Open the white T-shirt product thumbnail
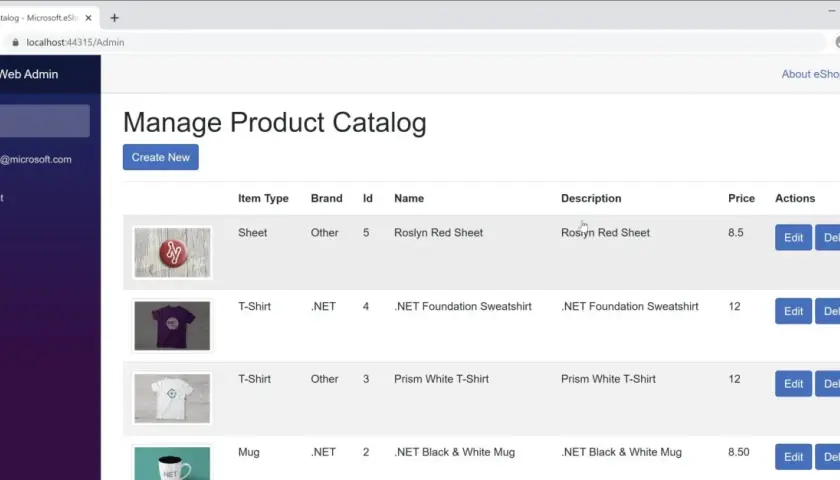 pos(172,399)
